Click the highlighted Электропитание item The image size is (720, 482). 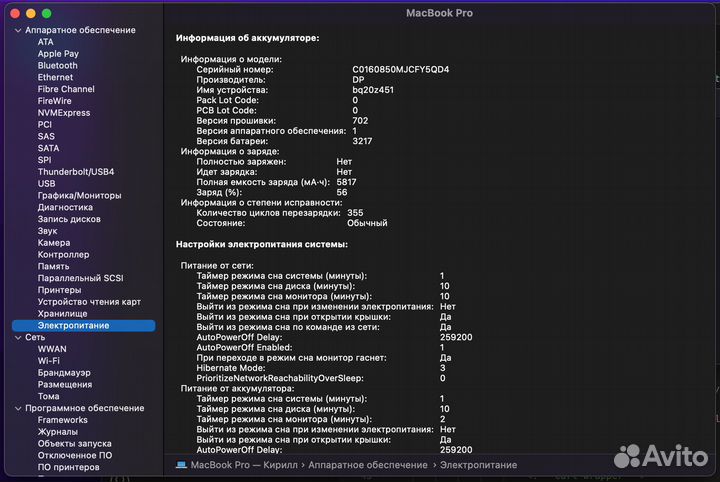pos(84,325)
